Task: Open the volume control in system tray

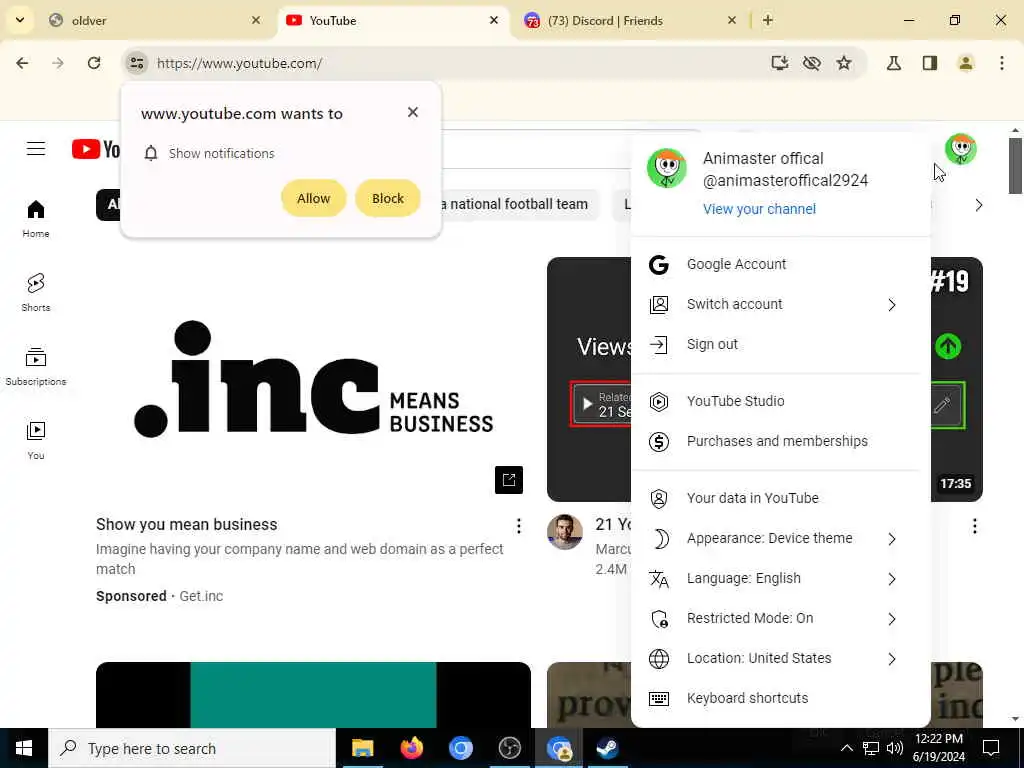Action: [x=895, y=748]
